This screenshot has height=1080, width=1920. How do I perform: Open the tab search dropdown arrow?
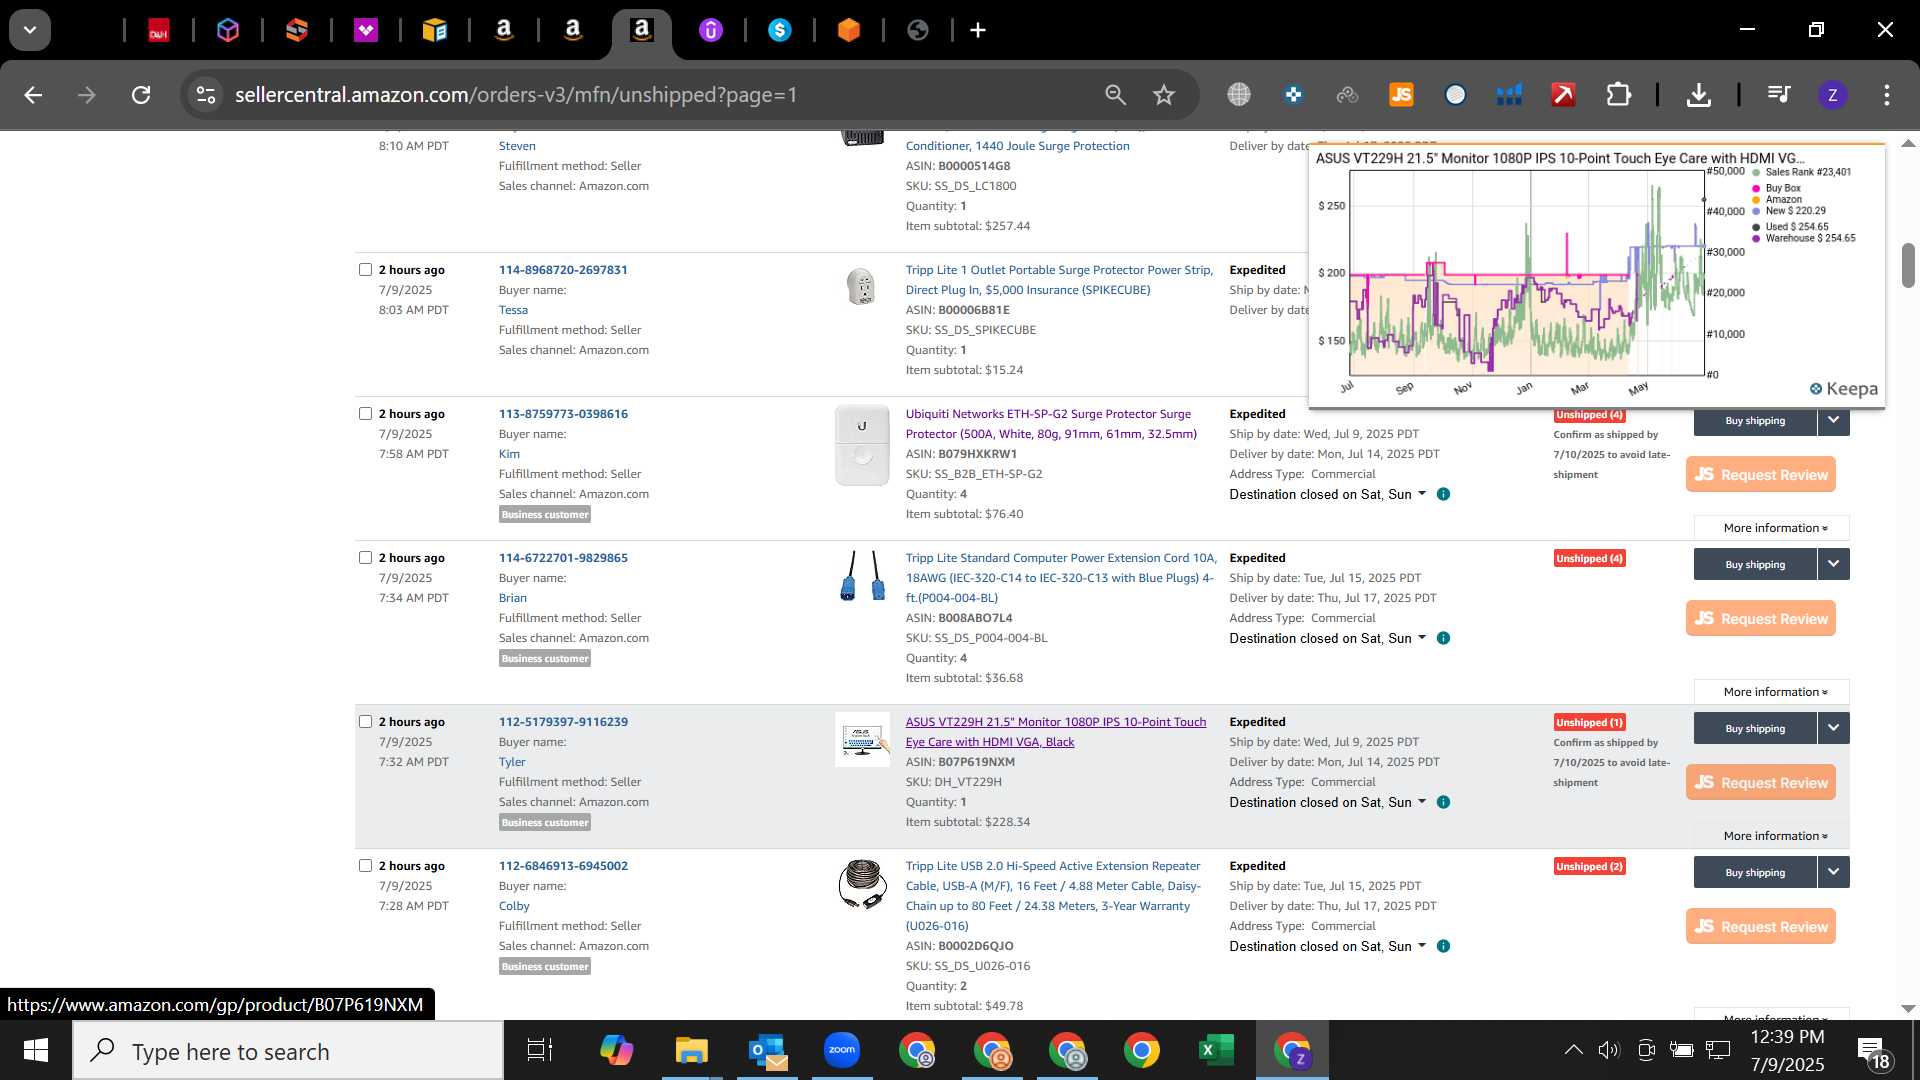30,30
